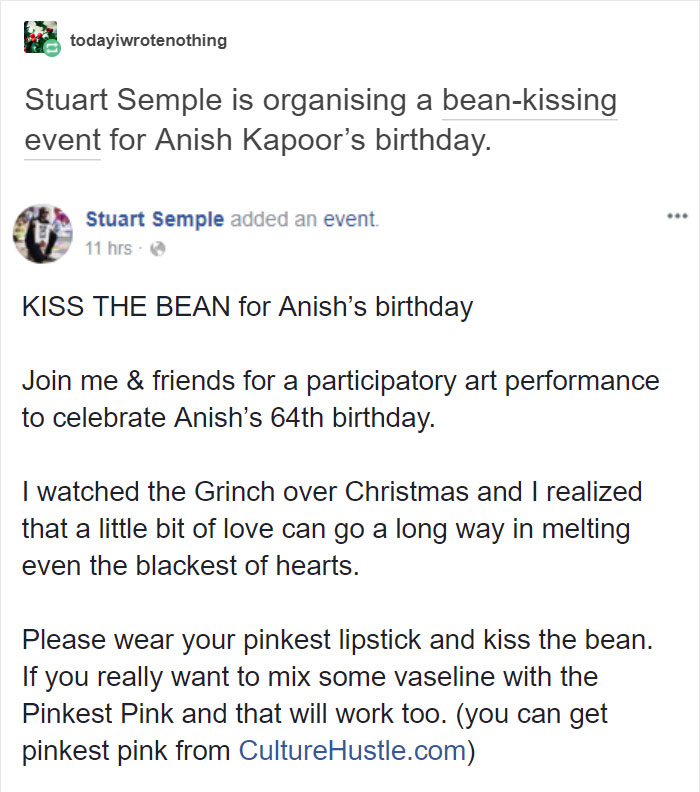700x792 pixels.
Task: Open the todayiwrotenothing blog username link
Action: [x=148, y=41]
